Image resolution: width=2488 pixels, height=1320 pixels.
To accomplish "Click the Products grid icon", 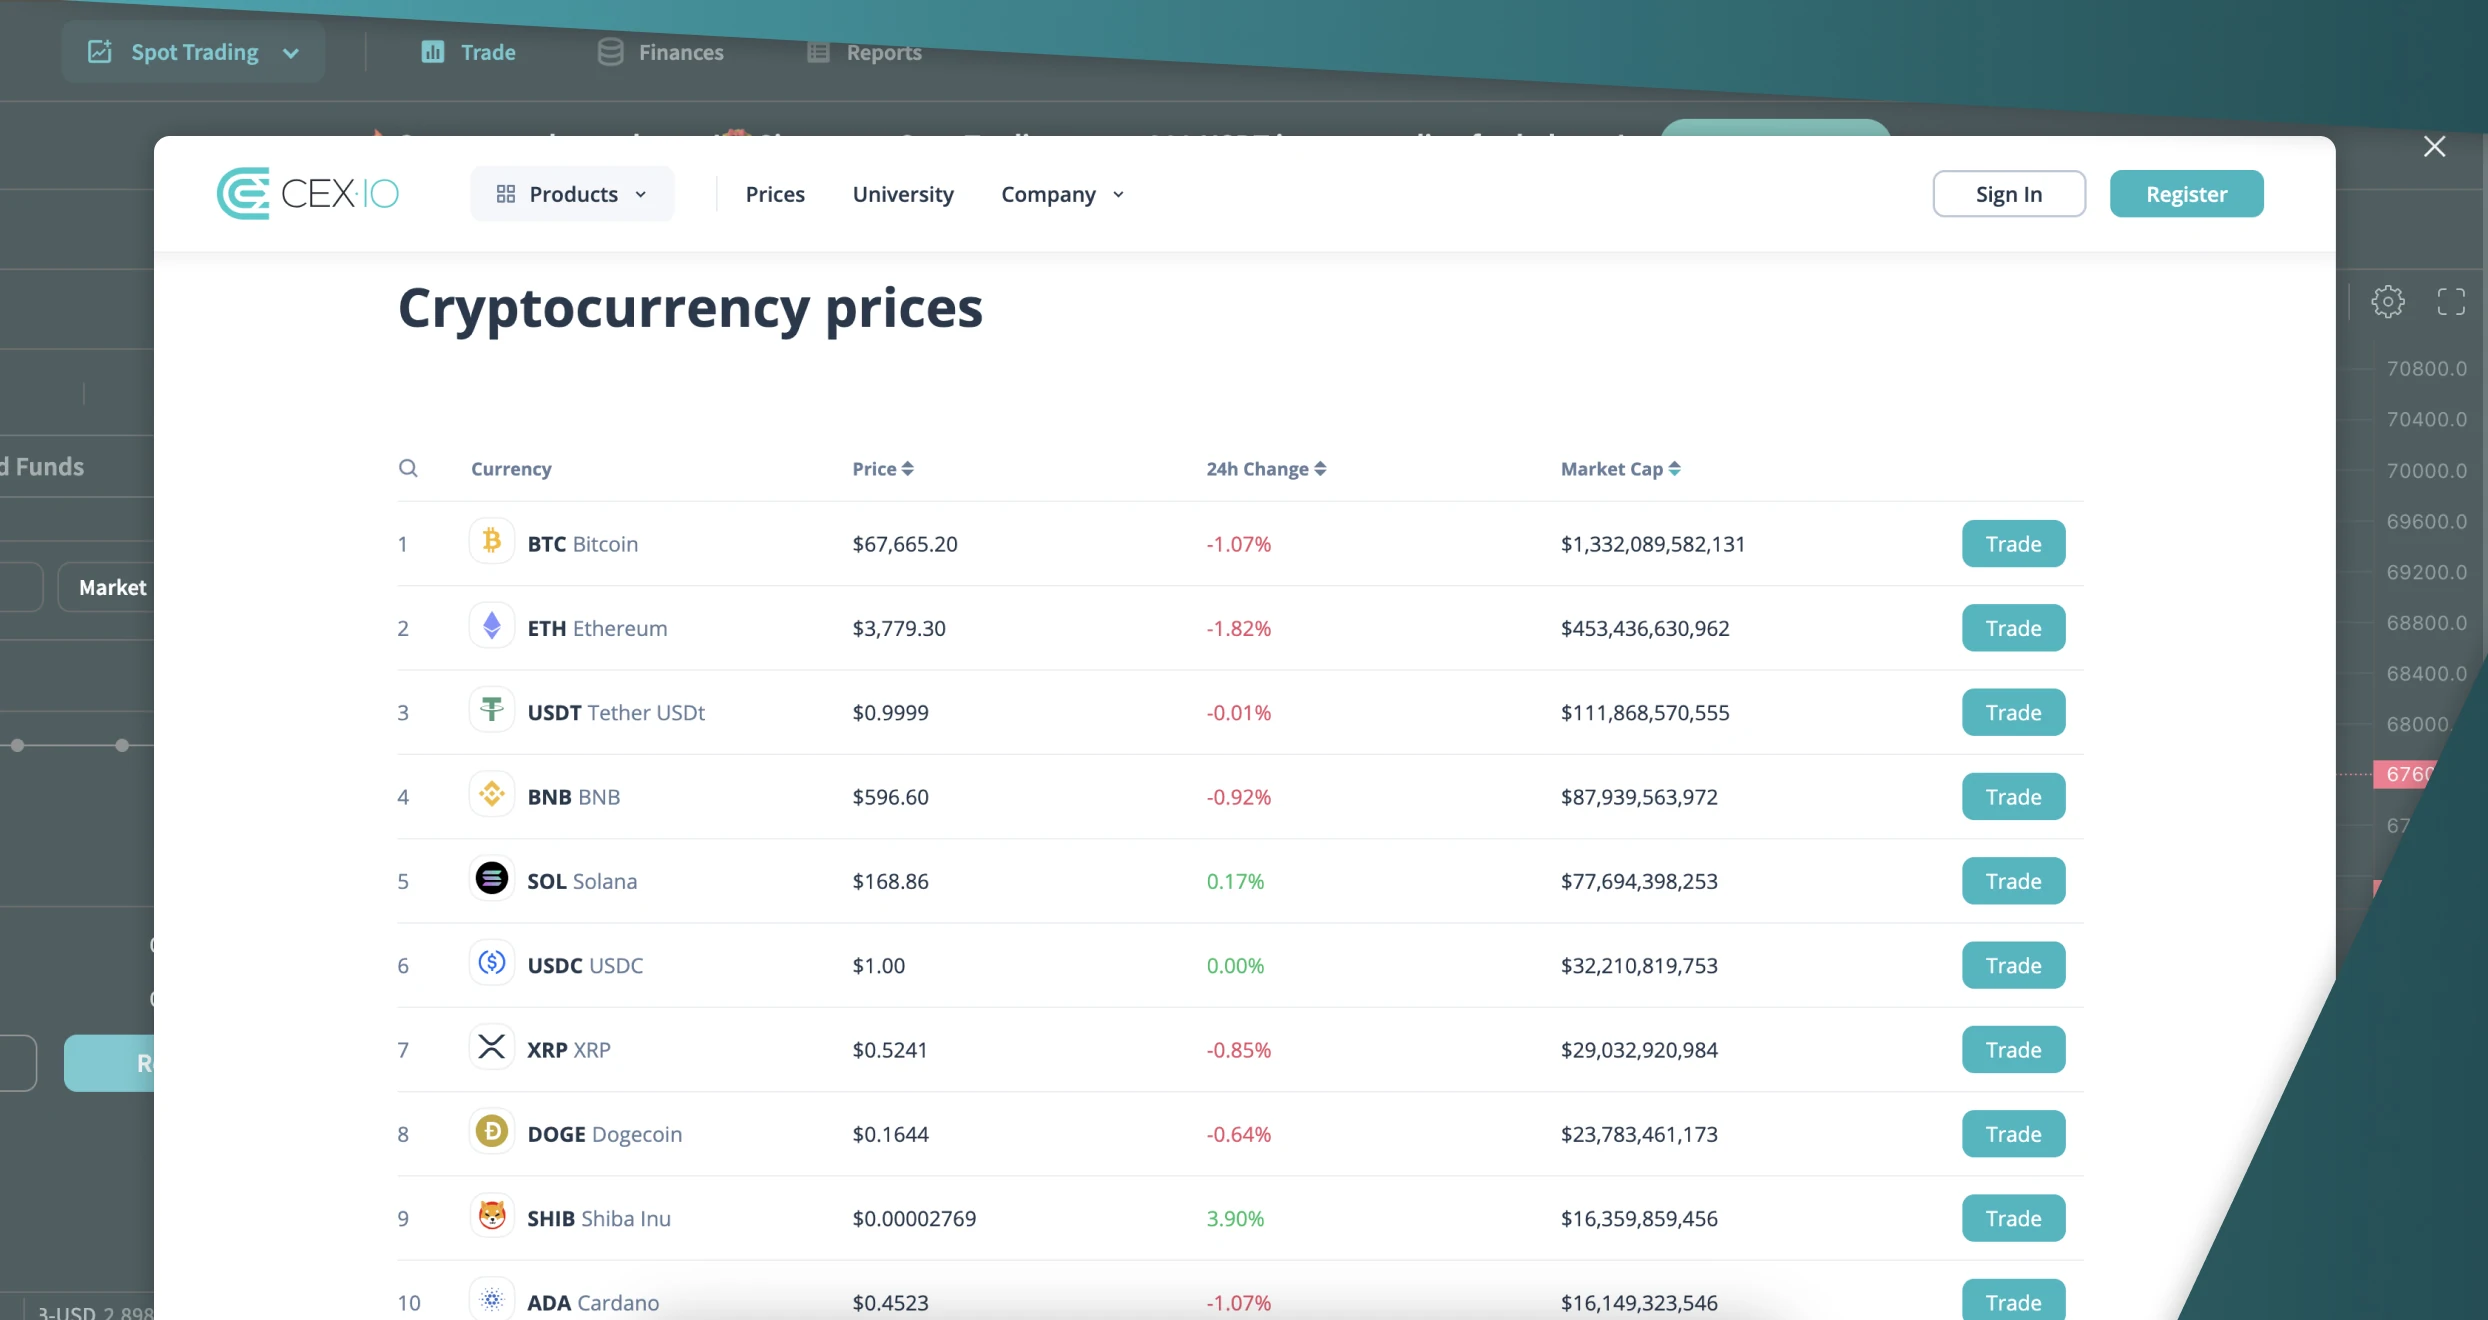I will pyautogui.click(x=506, y=194).
